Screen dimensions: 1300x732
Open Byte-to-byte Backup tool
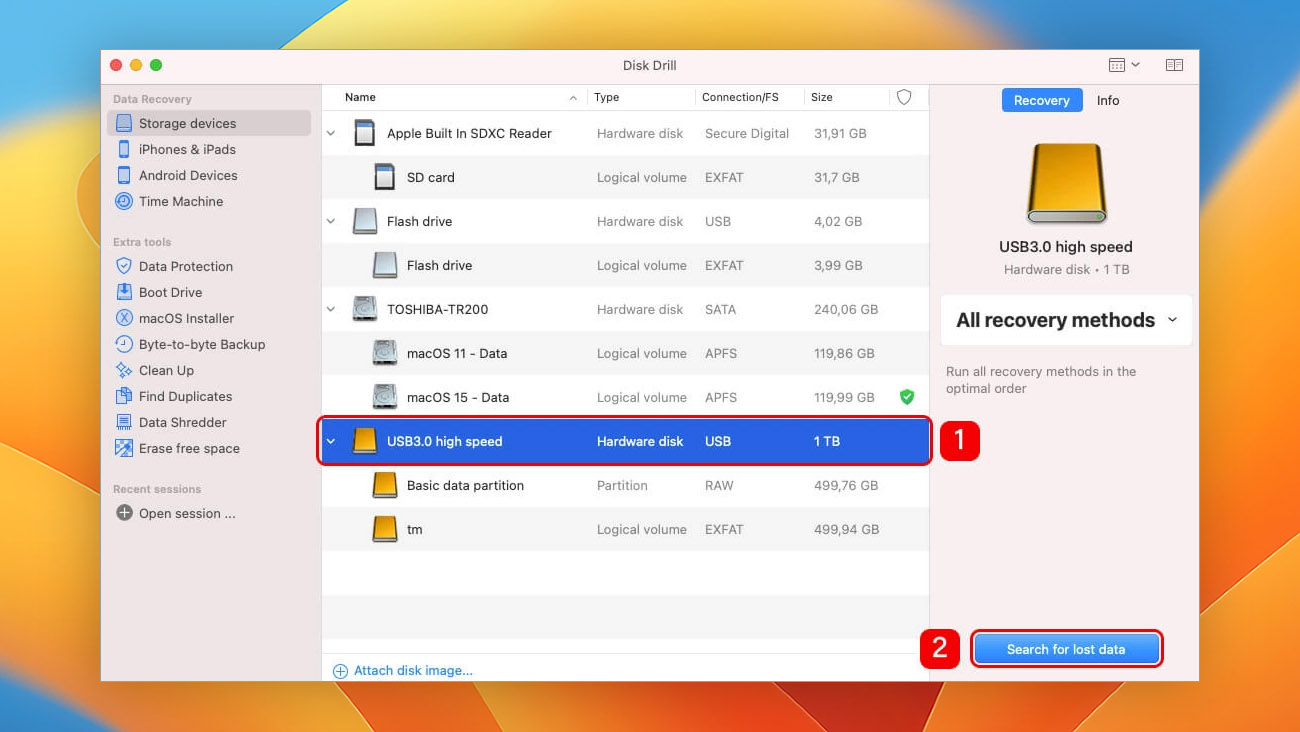click(x=202, y=344)
